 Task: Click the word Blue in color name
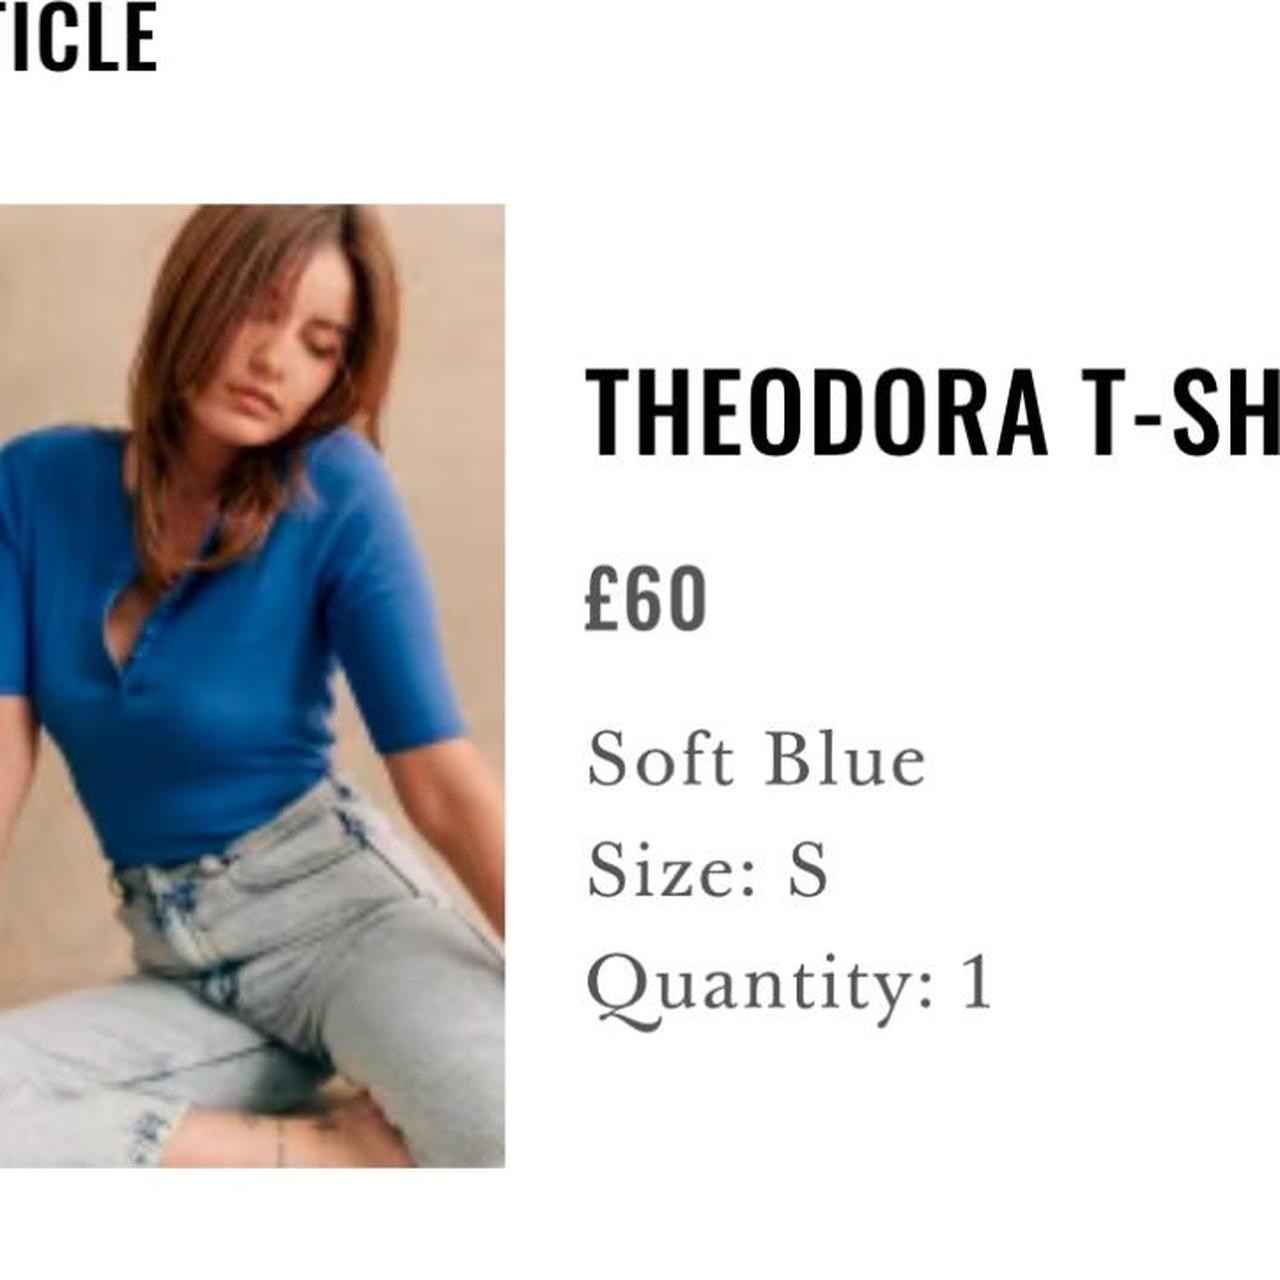846,759
